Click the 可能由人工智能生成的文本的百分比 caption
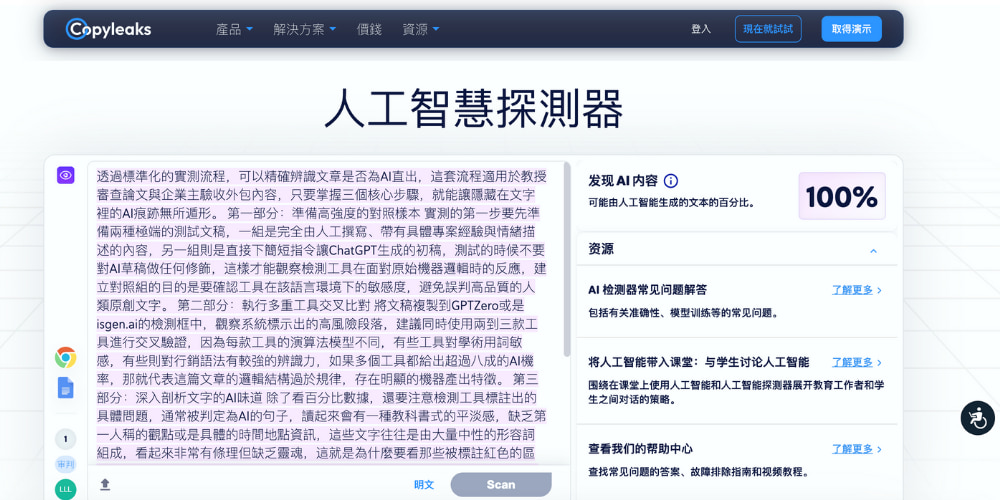This screenshot has height=500, width=1000. pos(672,203)
